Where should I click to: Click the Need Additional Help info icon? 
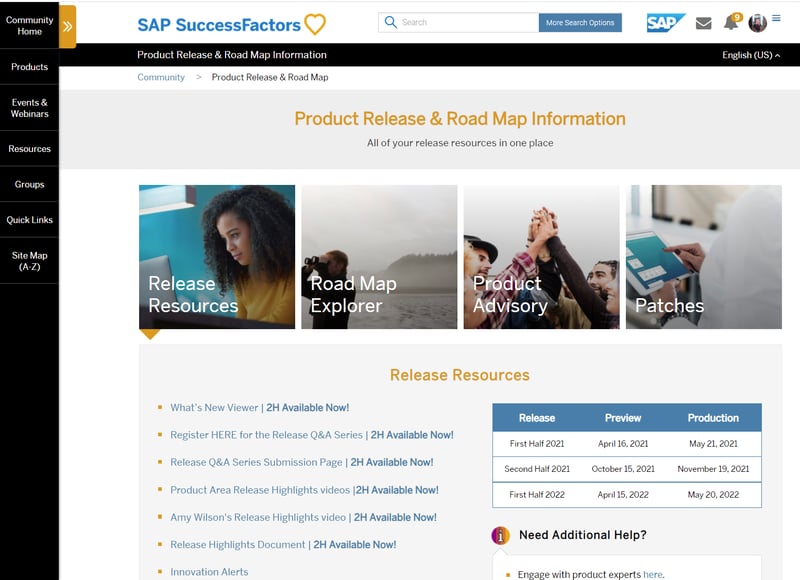(x=501, y=535)
